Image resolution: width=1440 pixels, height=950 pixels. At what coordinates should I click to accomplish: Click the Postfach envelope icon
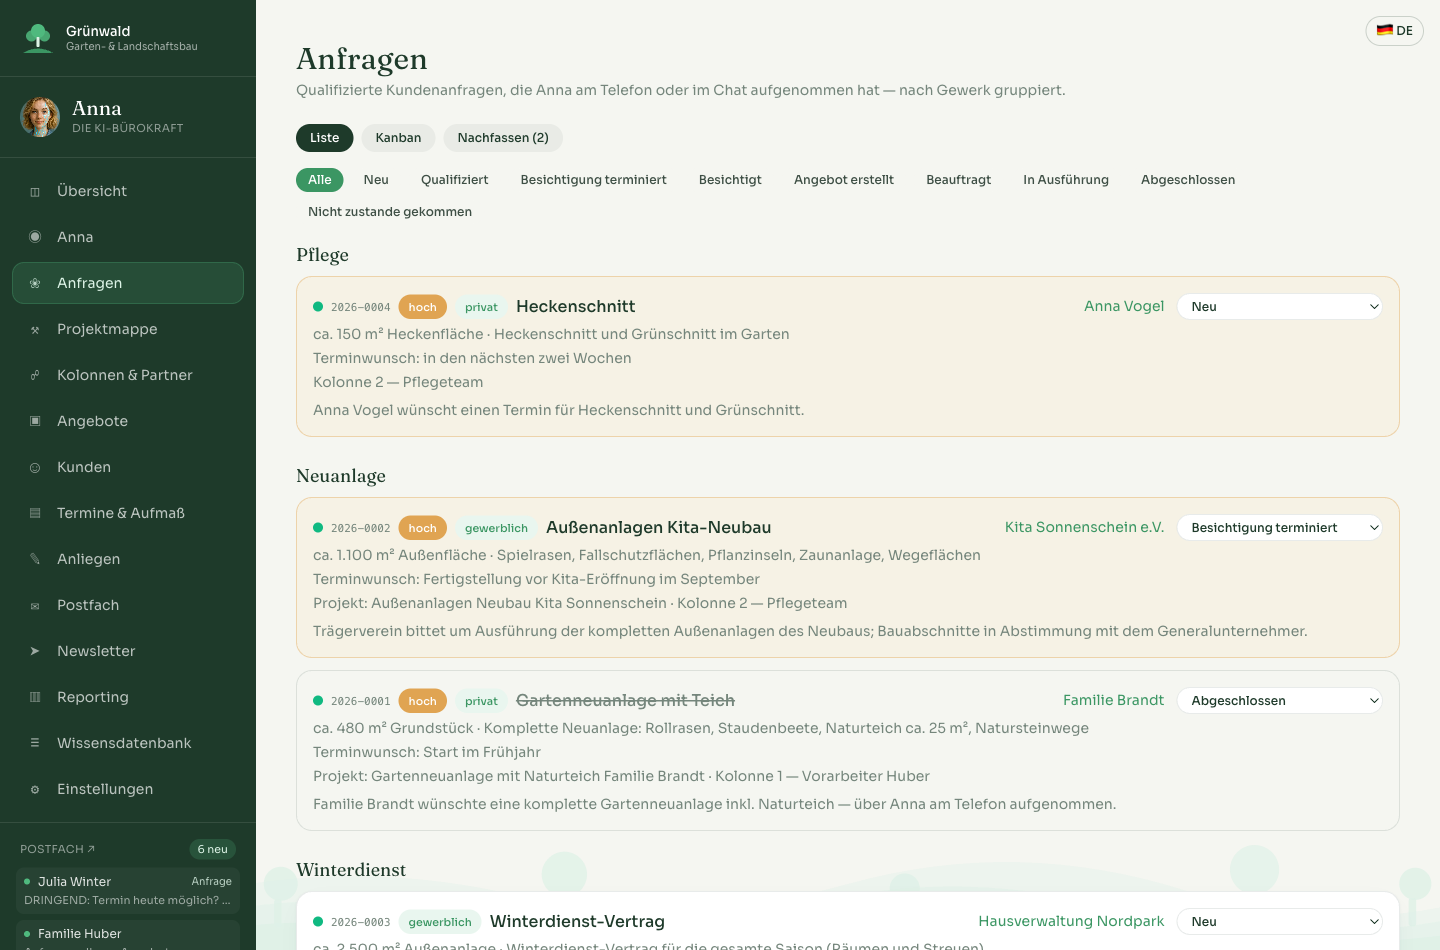[x=35, y=605]
